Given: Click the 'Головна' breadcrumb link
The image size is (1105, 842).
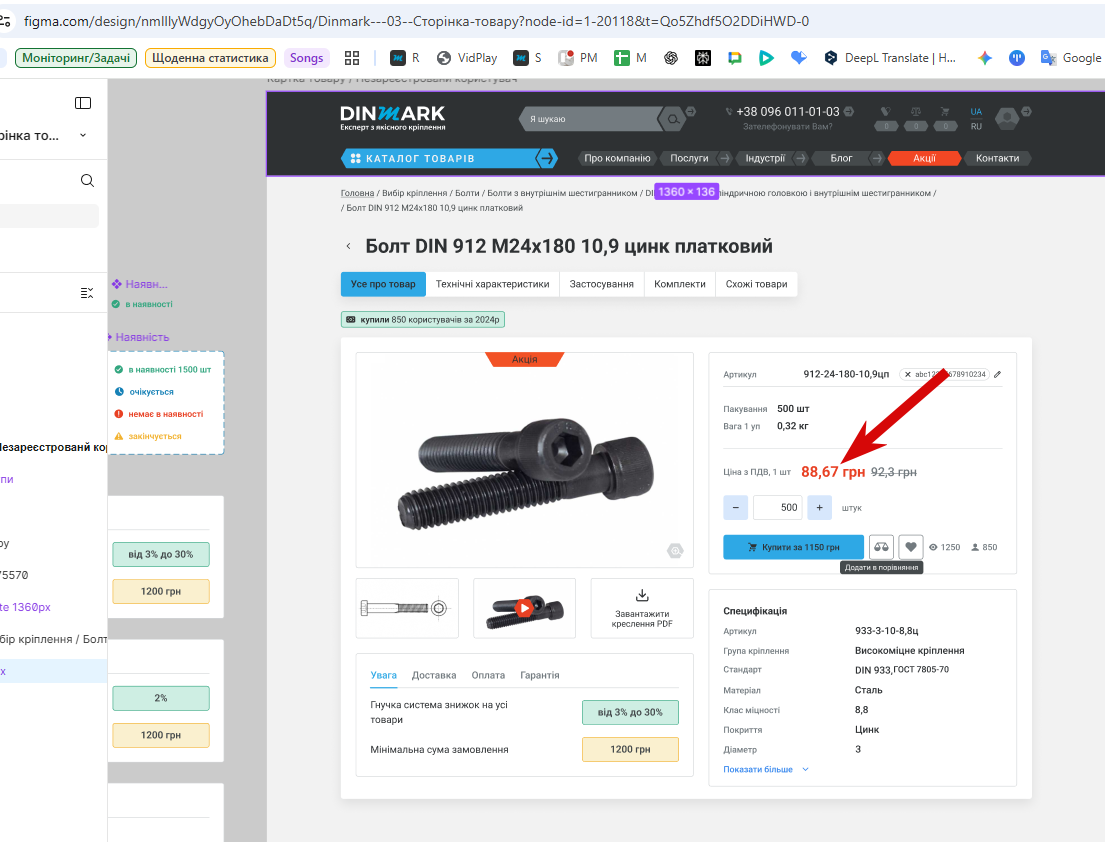Looking at the screenshot, I should [357, 193].
